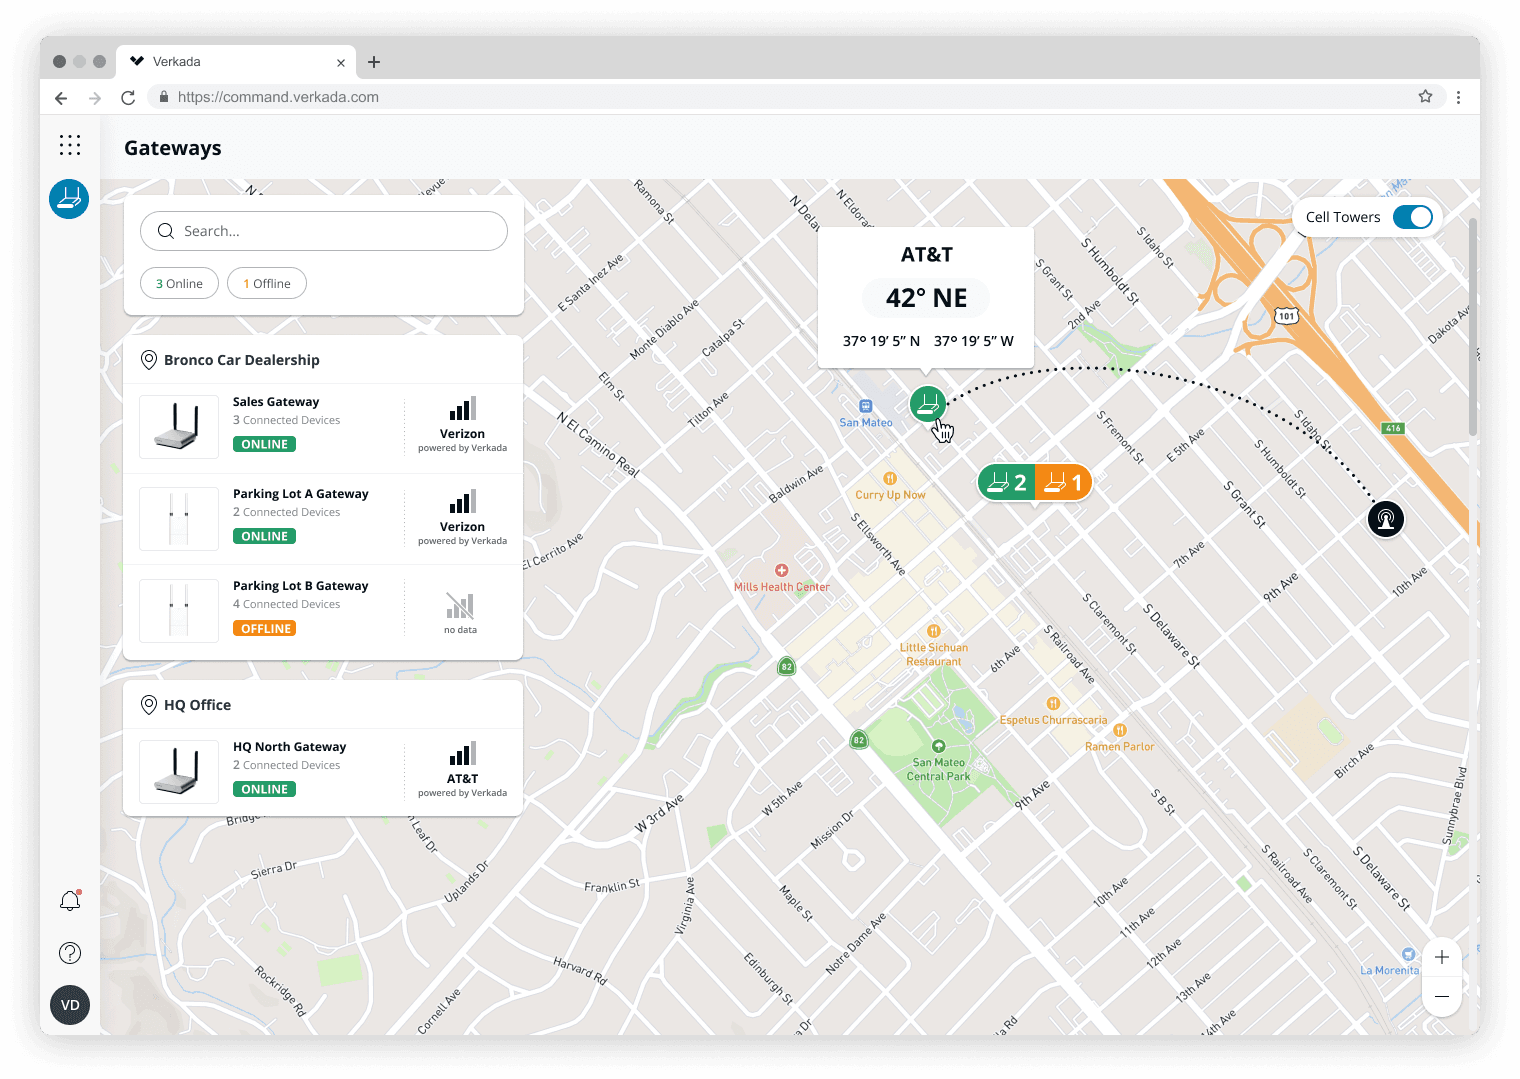Filter gateways by 1 Offline

tap(267, 283)
